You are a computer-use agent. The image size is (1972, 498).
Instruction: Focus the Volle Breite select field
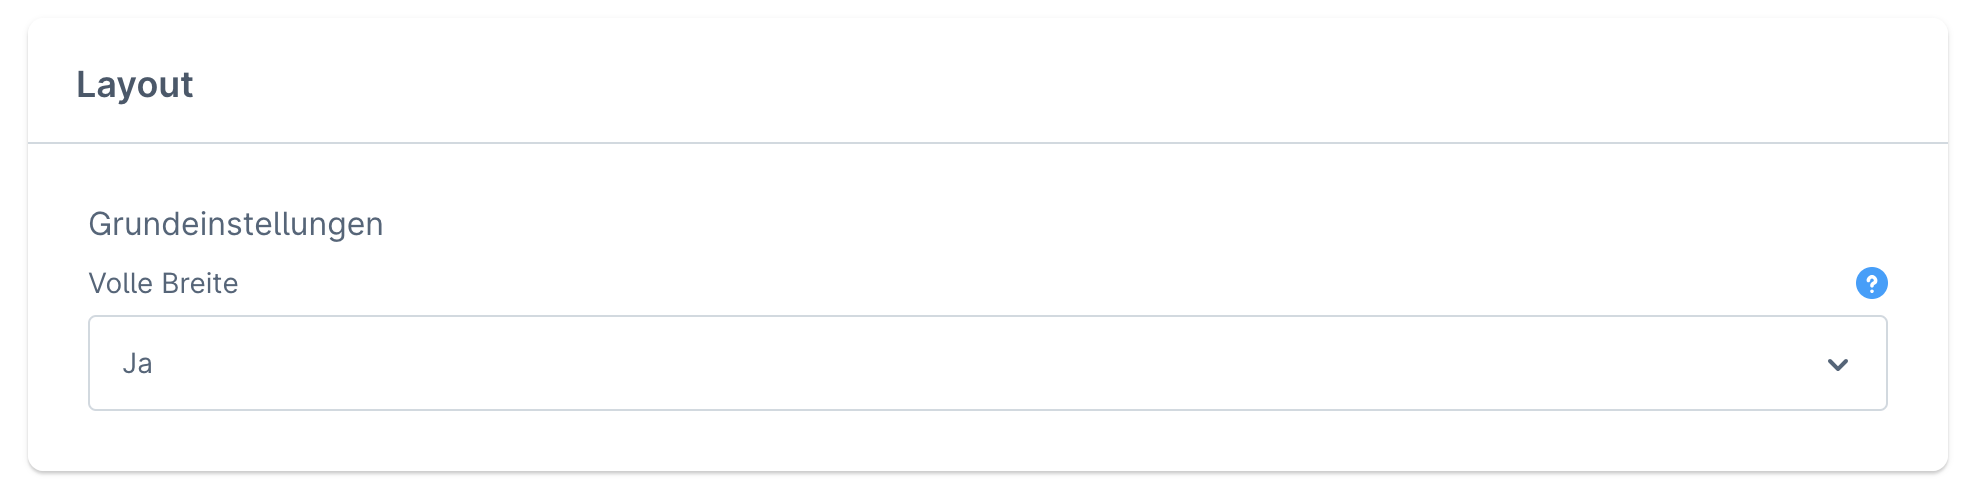pos(987,363)
